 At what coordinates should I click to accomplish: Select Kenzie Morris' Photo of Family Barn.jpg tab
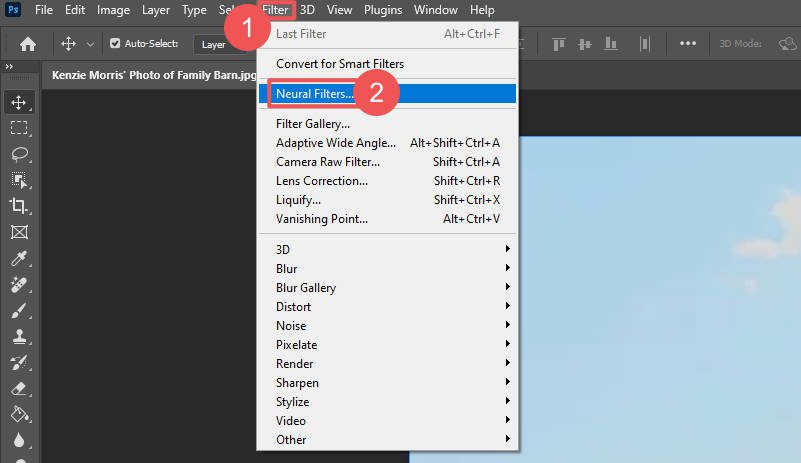[152, 75]
